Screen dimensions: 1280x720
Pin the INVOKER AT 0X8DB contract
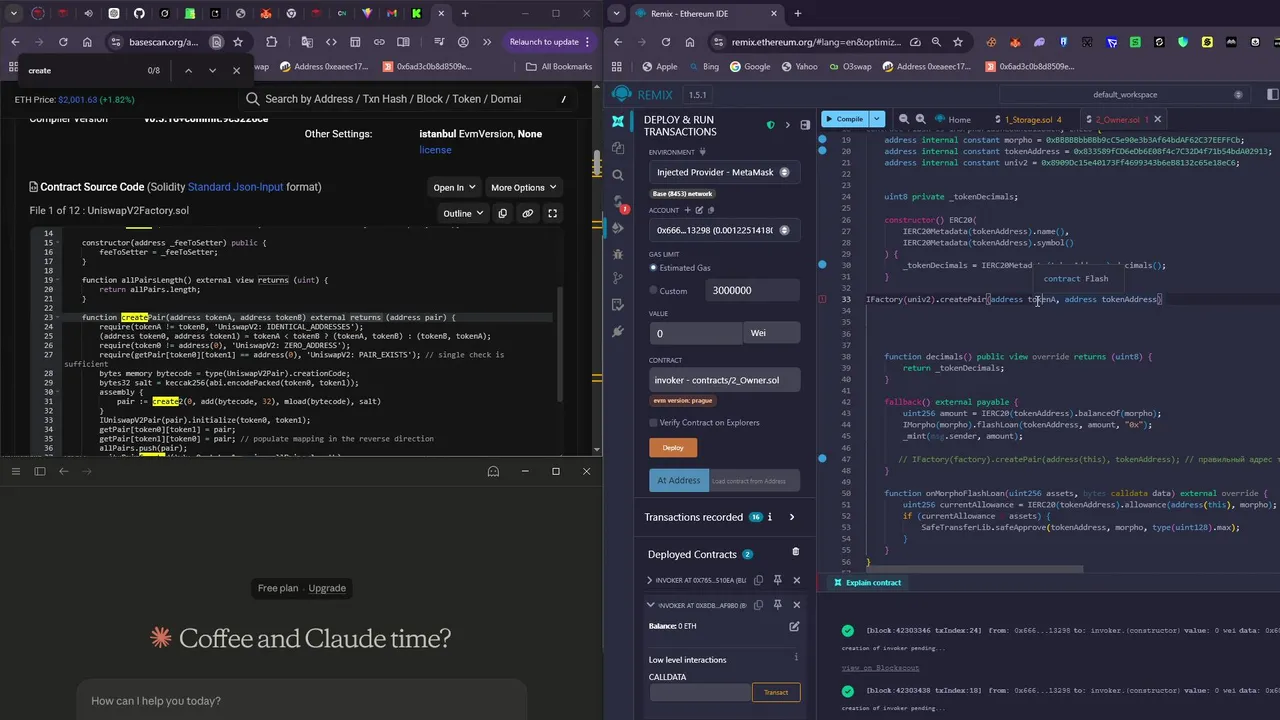(777, 605)
